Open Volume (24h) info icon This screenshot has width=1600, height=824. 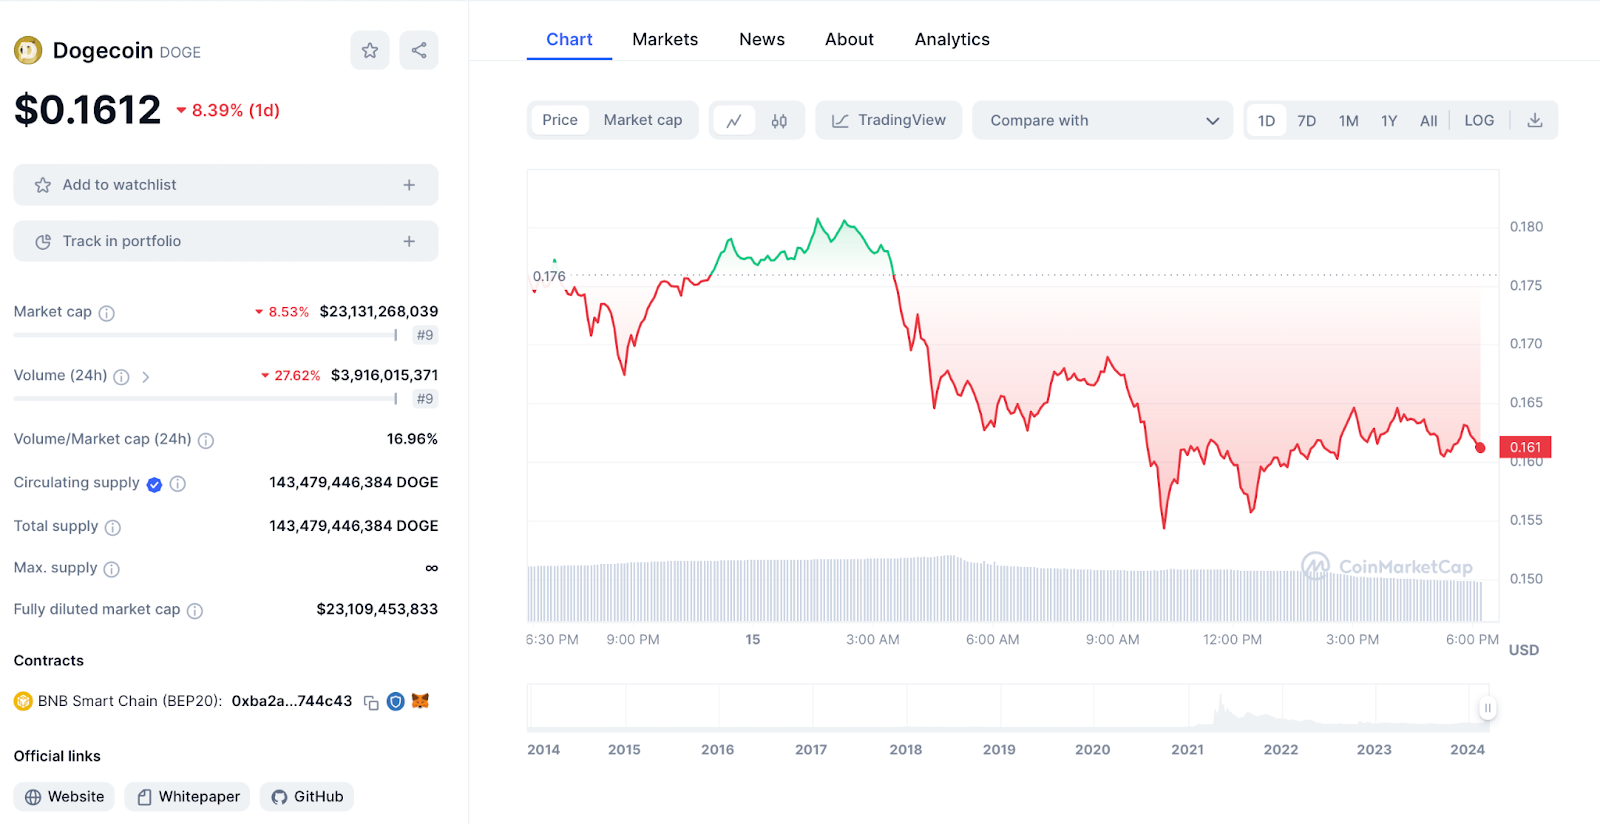(x=121, y=377)
